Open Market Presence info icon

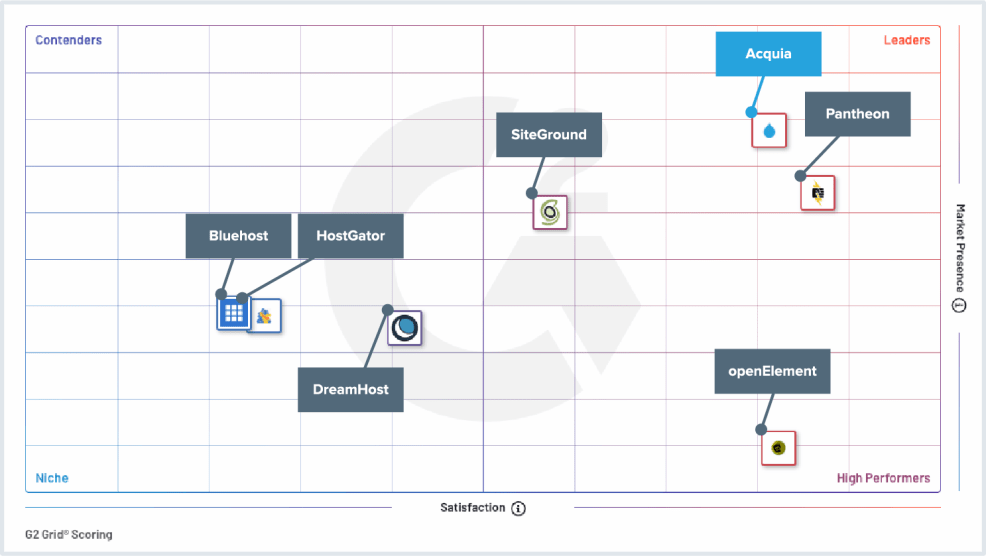click(959, 306)
